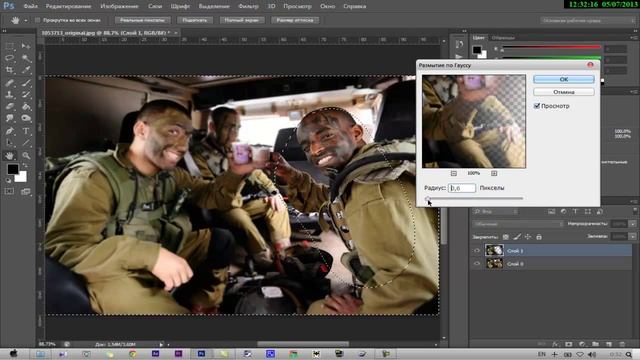
Task: Toggle type layer filter in Layers panel
Action: tap(575, 211)
